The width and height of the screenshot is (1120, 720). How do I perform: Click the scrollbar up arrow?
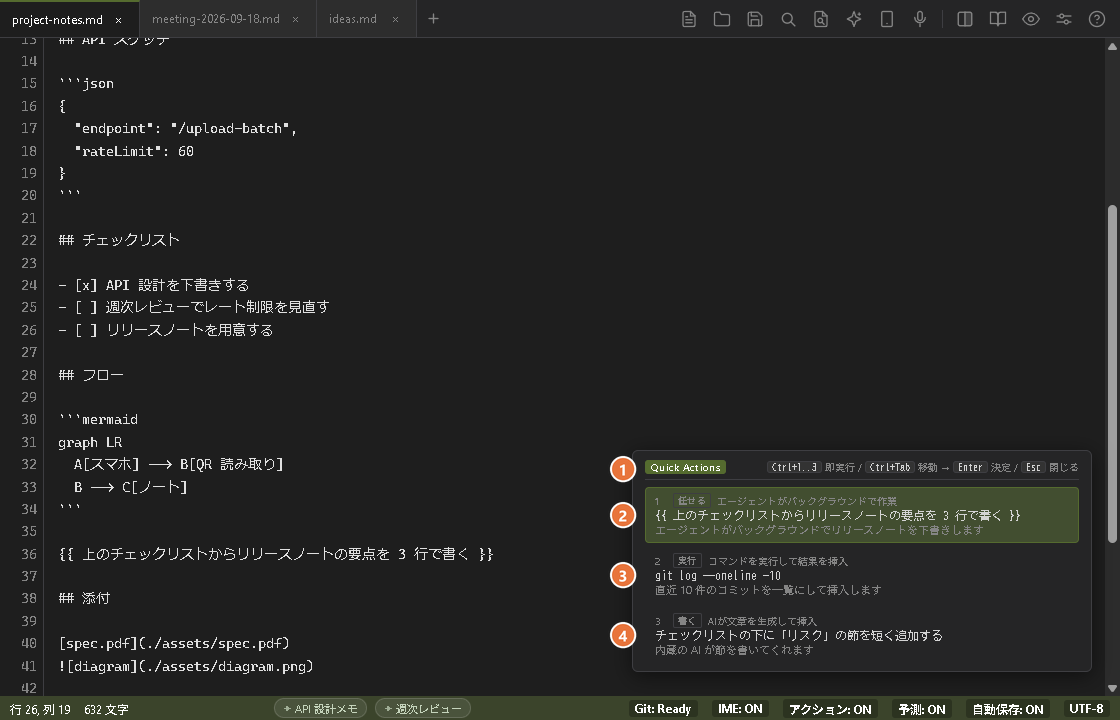tap(1112, 46)
